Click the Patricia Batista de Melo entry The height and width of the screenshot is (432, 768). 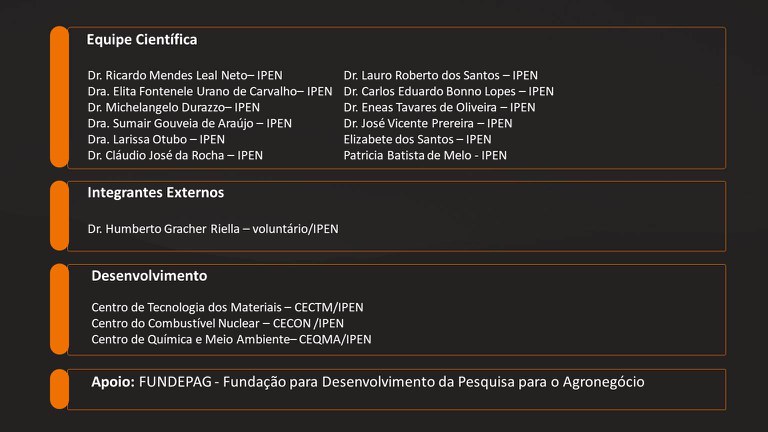pos(425,155)
